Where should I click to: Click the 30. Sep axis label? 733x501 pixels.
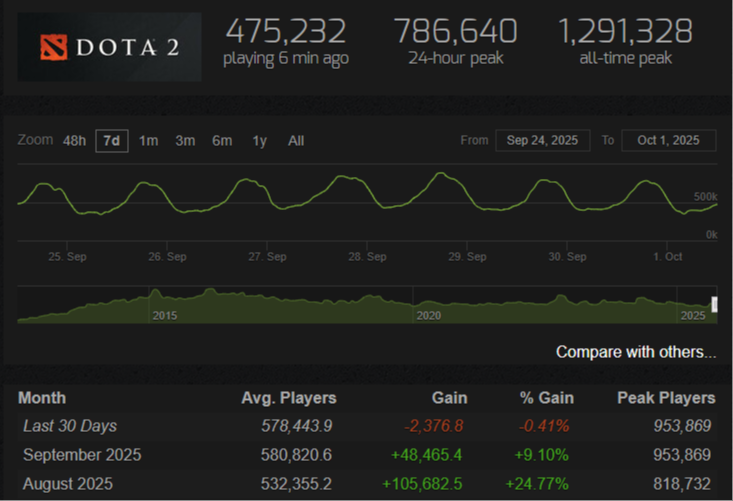click(568, 257)
